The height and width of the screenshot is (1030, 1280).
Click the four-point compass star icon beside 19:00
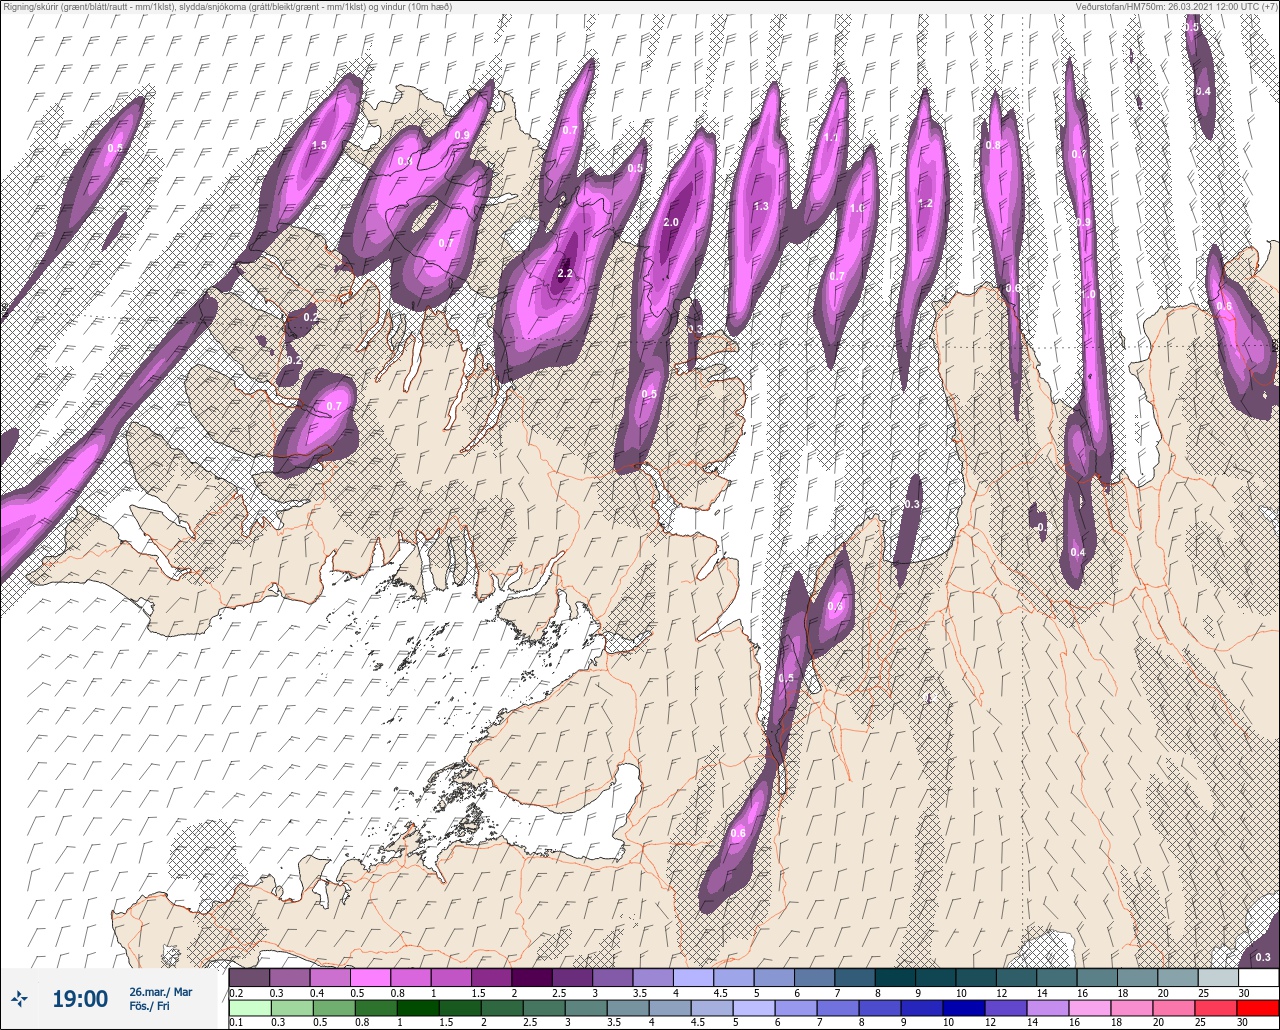[19, 998]
